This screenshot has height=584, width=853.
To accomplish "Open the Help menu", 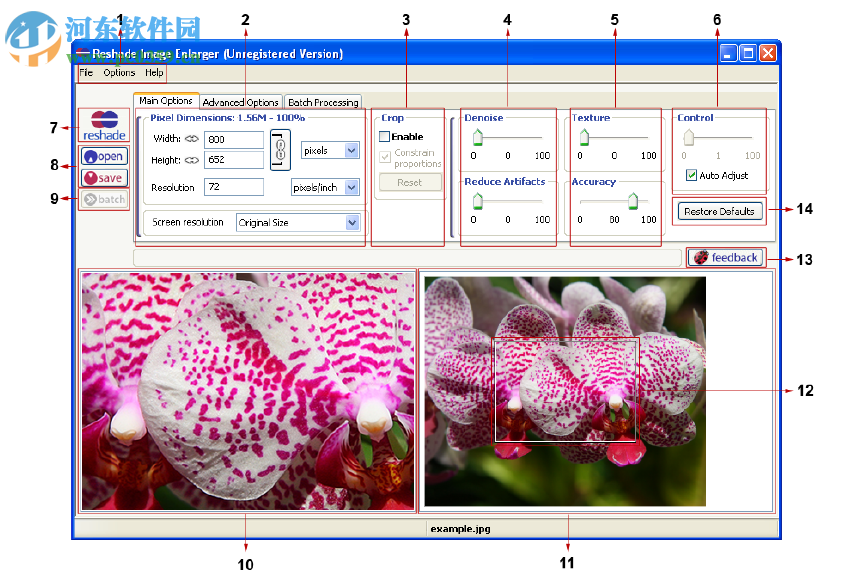I will pyautogui.click(x=154, y=72).
